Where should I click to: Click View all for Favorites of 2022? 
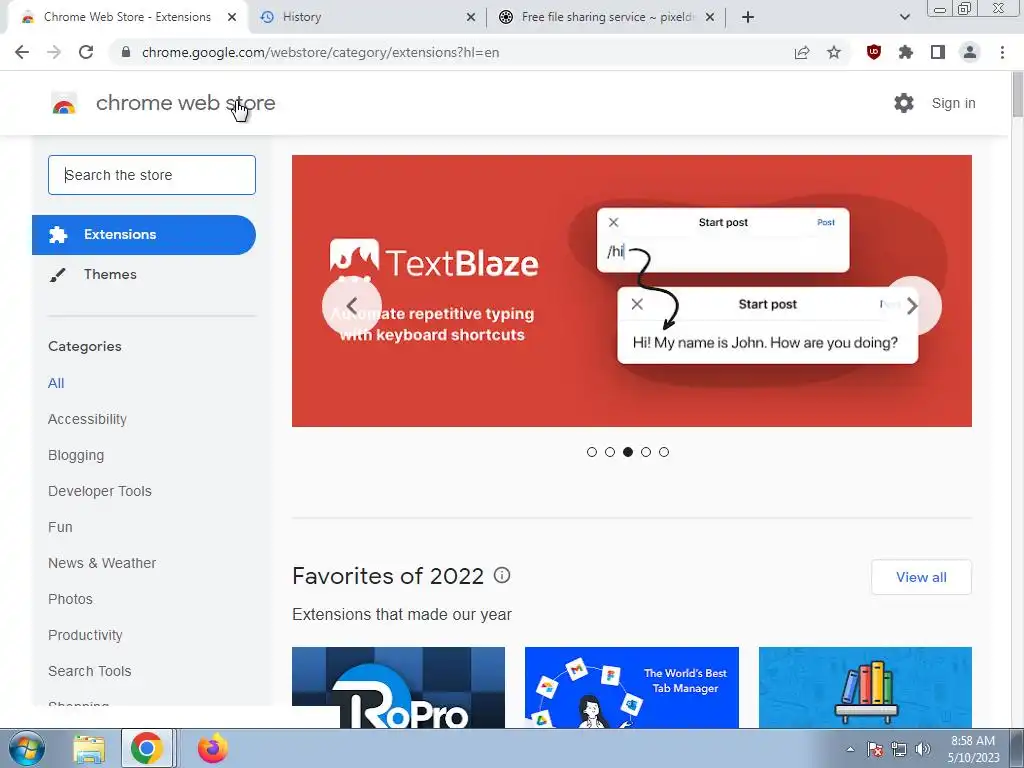pyautogui.click(x=921, y=577)
